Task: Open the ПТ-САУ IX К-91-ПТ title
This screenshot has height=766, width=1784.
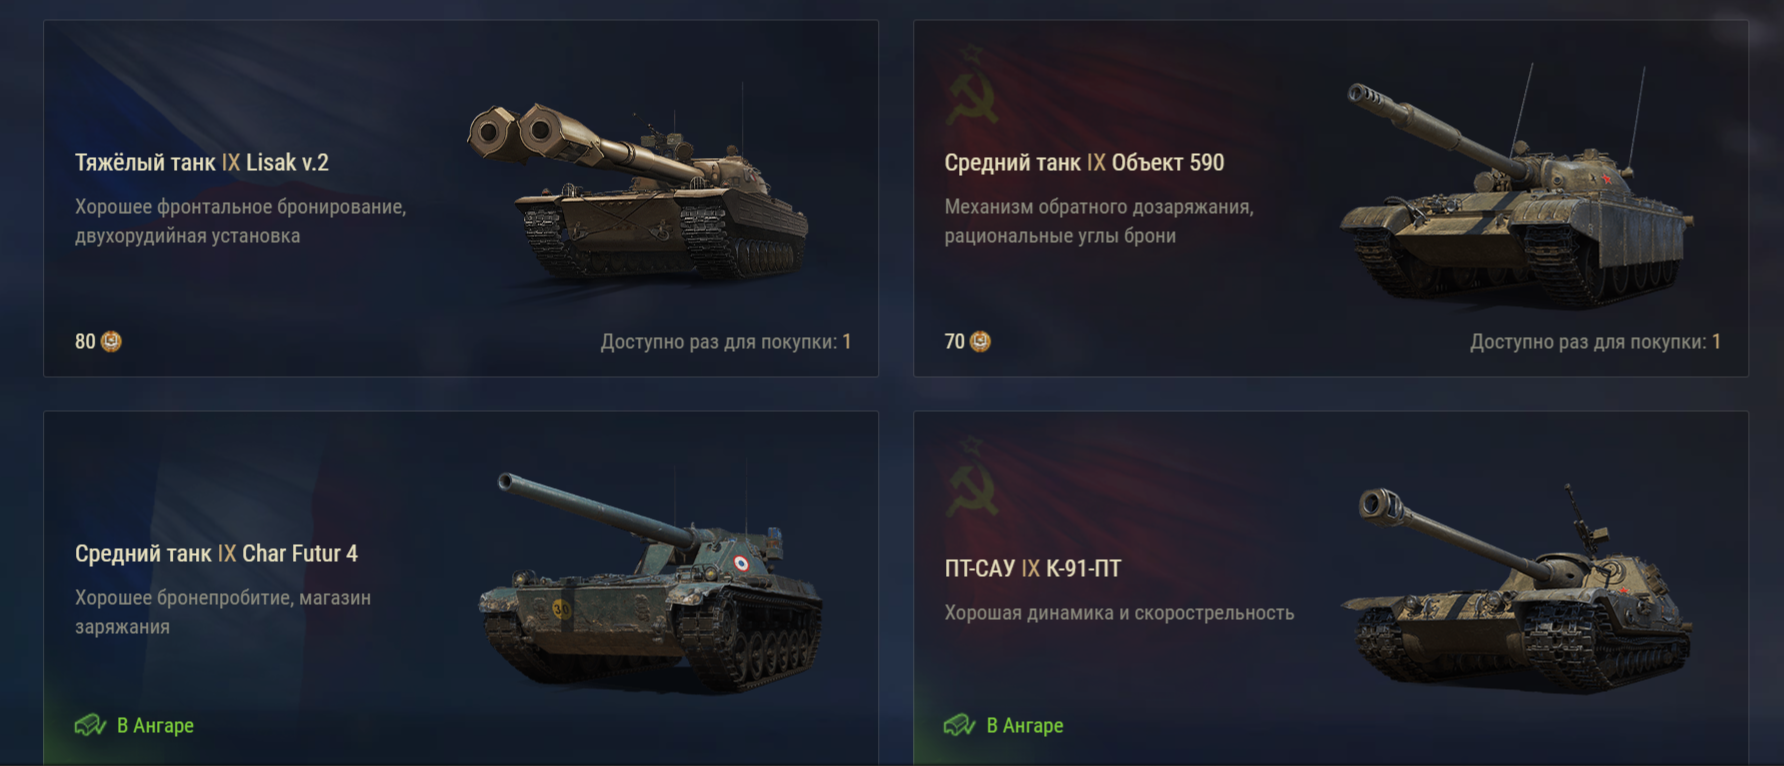Action: point(1033,568)
